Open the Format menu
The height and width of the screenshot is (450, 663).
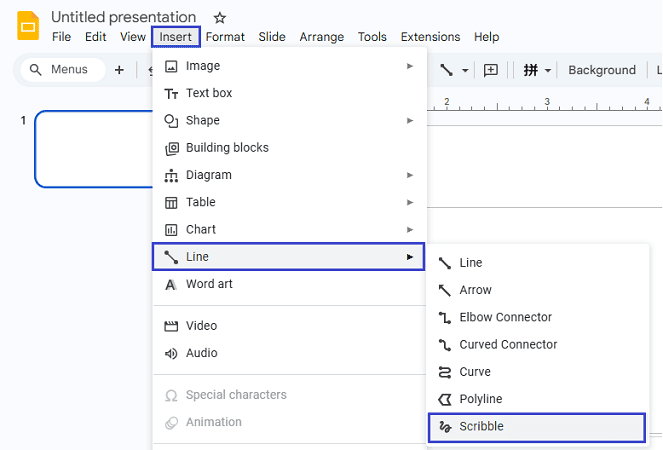pyautogui.click(x=225, y=37)
